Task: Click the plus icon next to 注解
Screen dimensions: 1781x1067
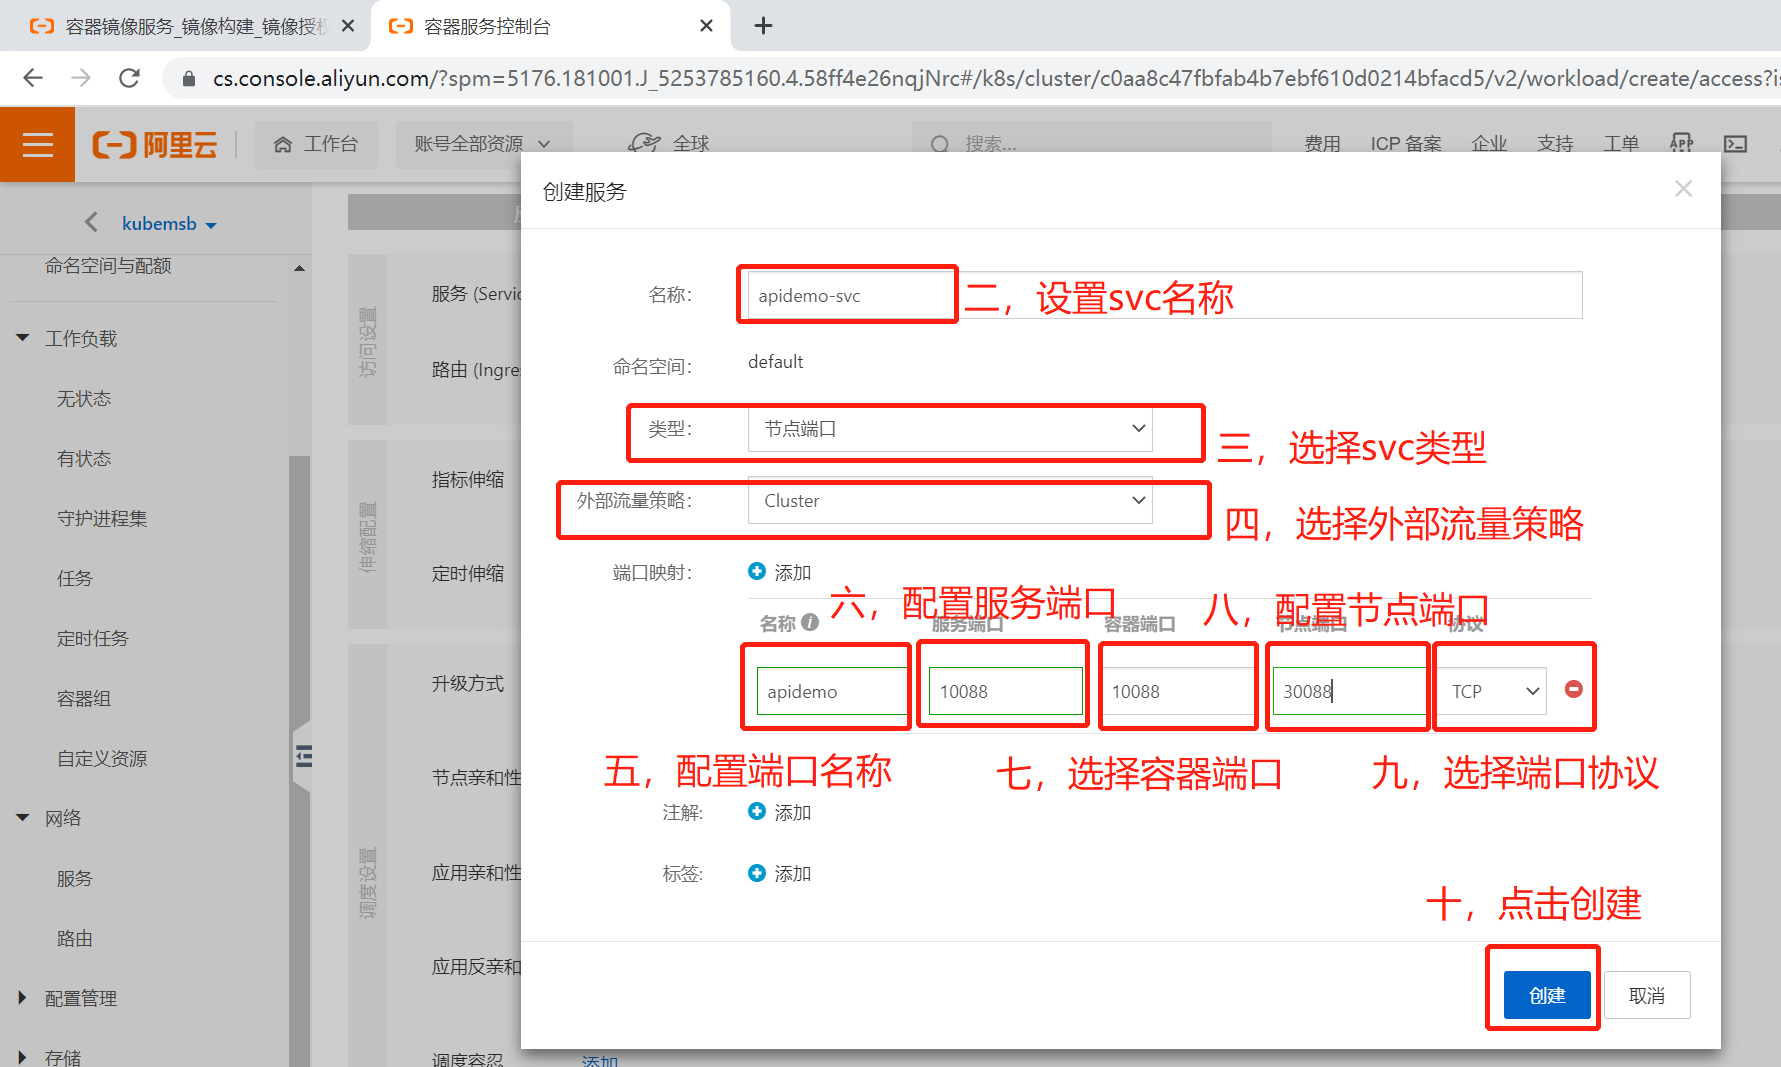Action: point(757,812)
